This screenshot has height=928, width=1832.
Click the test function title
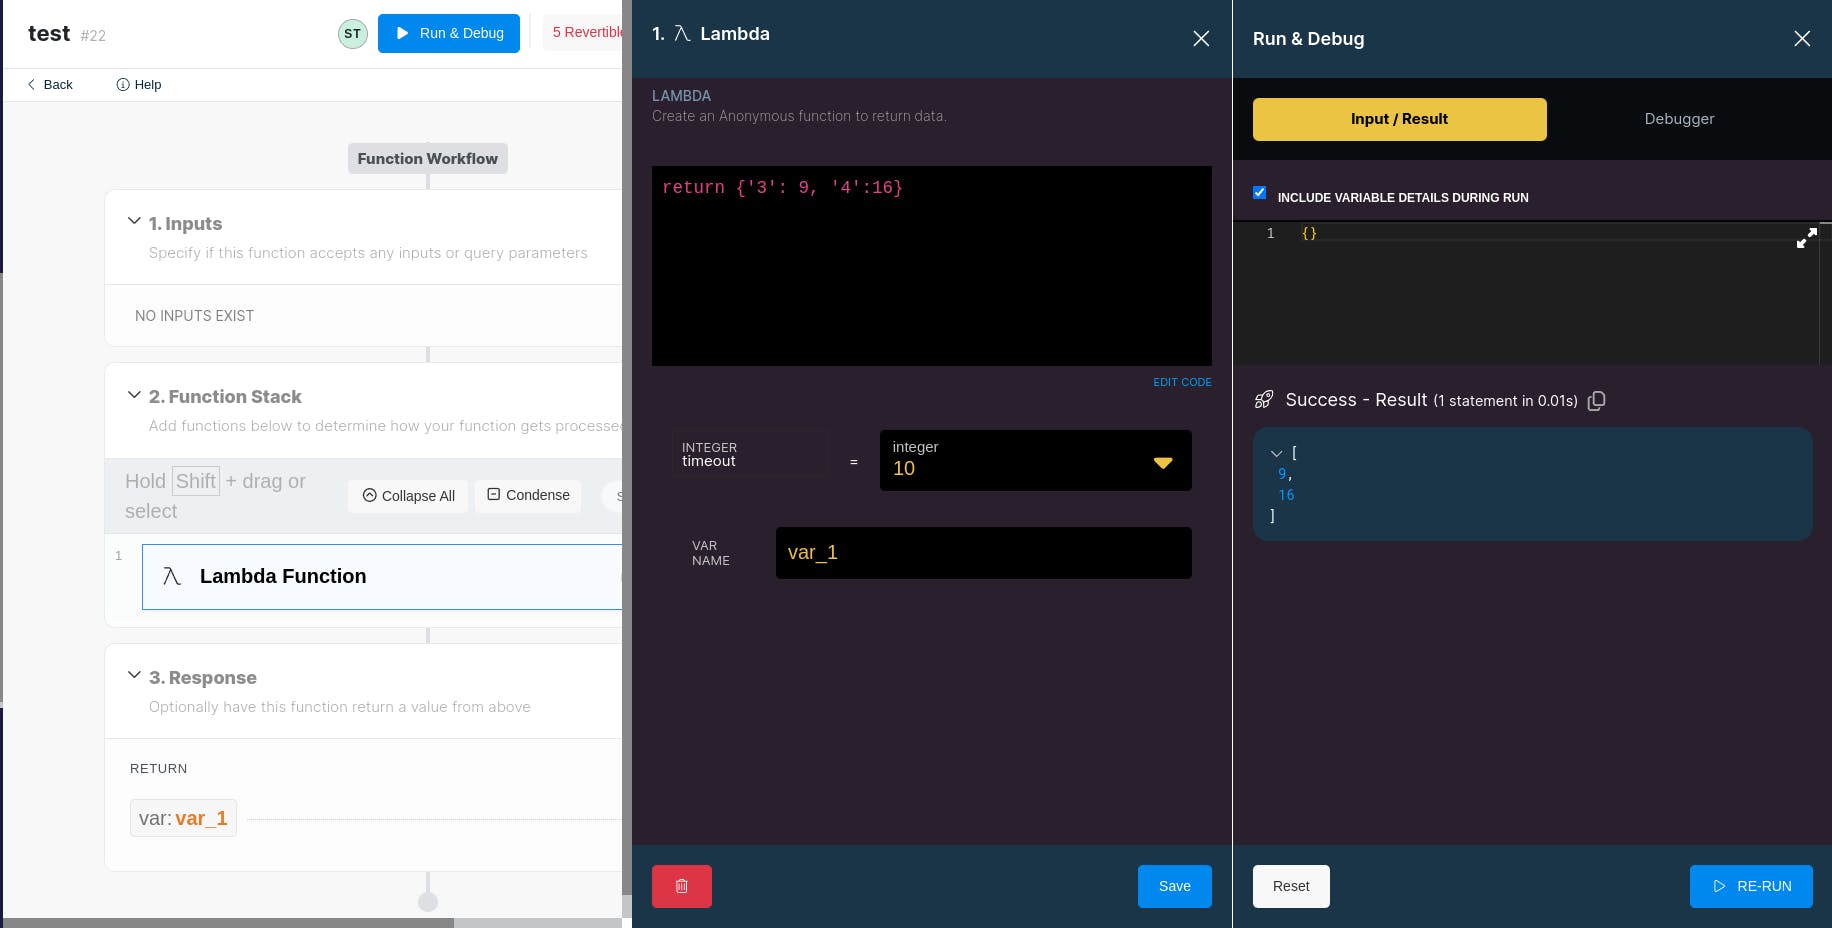[x=49, y=33]
